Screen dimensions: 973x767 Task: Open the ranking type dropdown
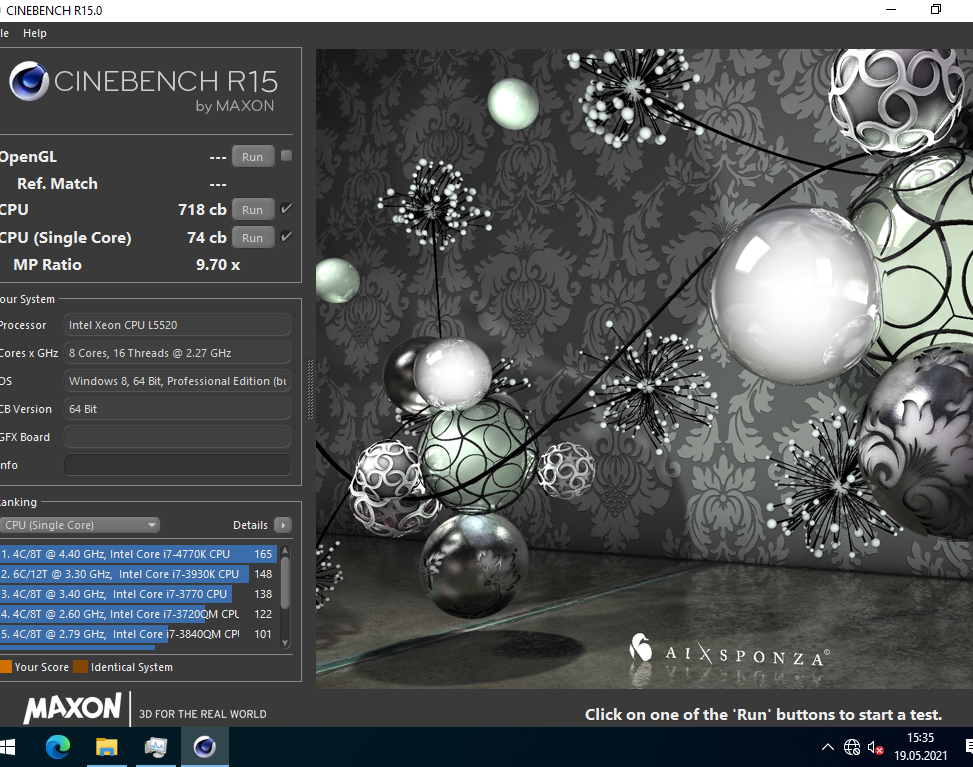point(79,525)
